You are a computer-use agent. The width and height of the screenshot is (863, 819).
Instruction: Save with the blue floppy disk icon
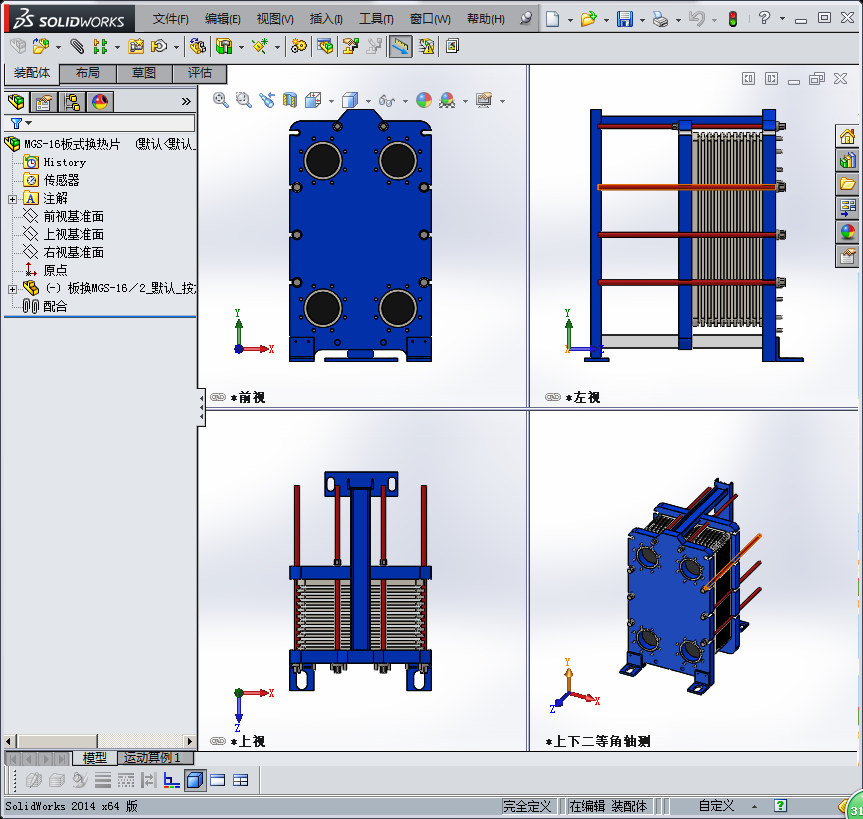(x=625, y=19)
